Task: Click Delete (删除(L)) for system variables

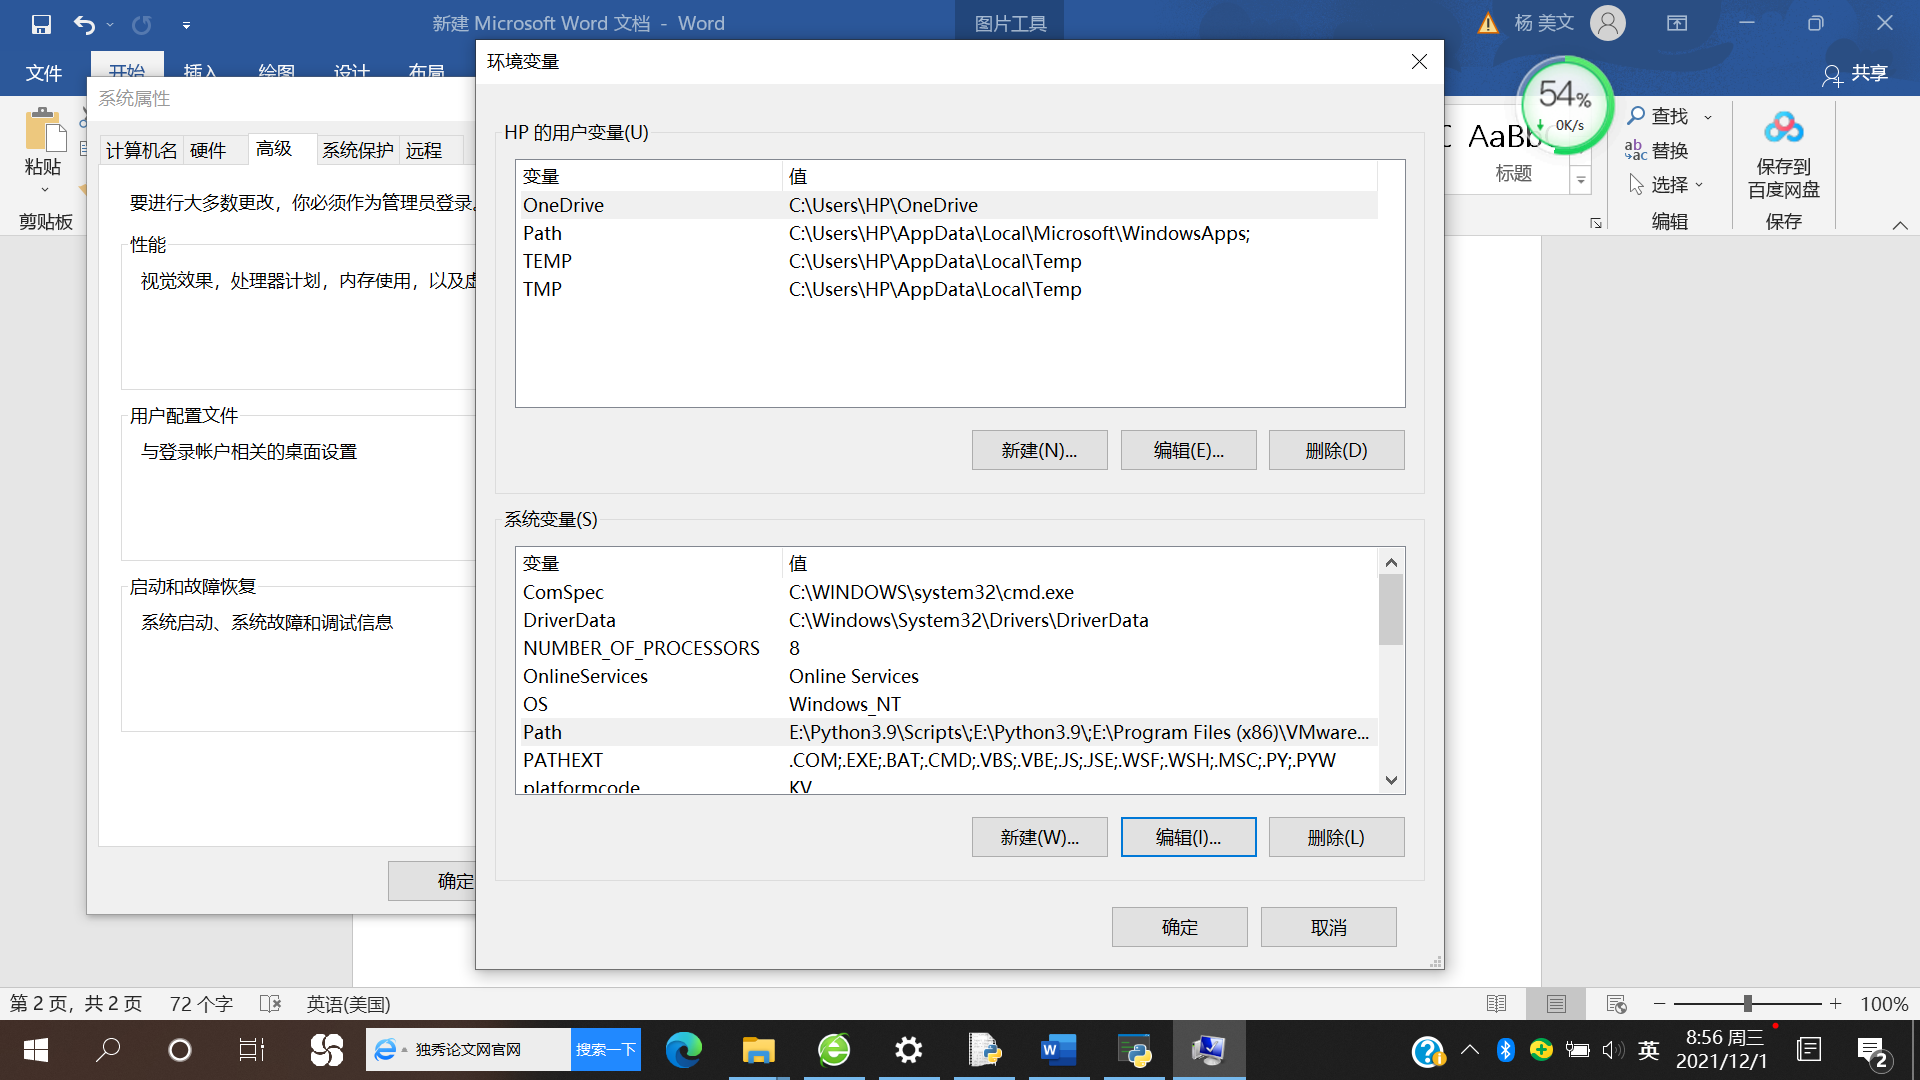Action: click(1336, 837)
